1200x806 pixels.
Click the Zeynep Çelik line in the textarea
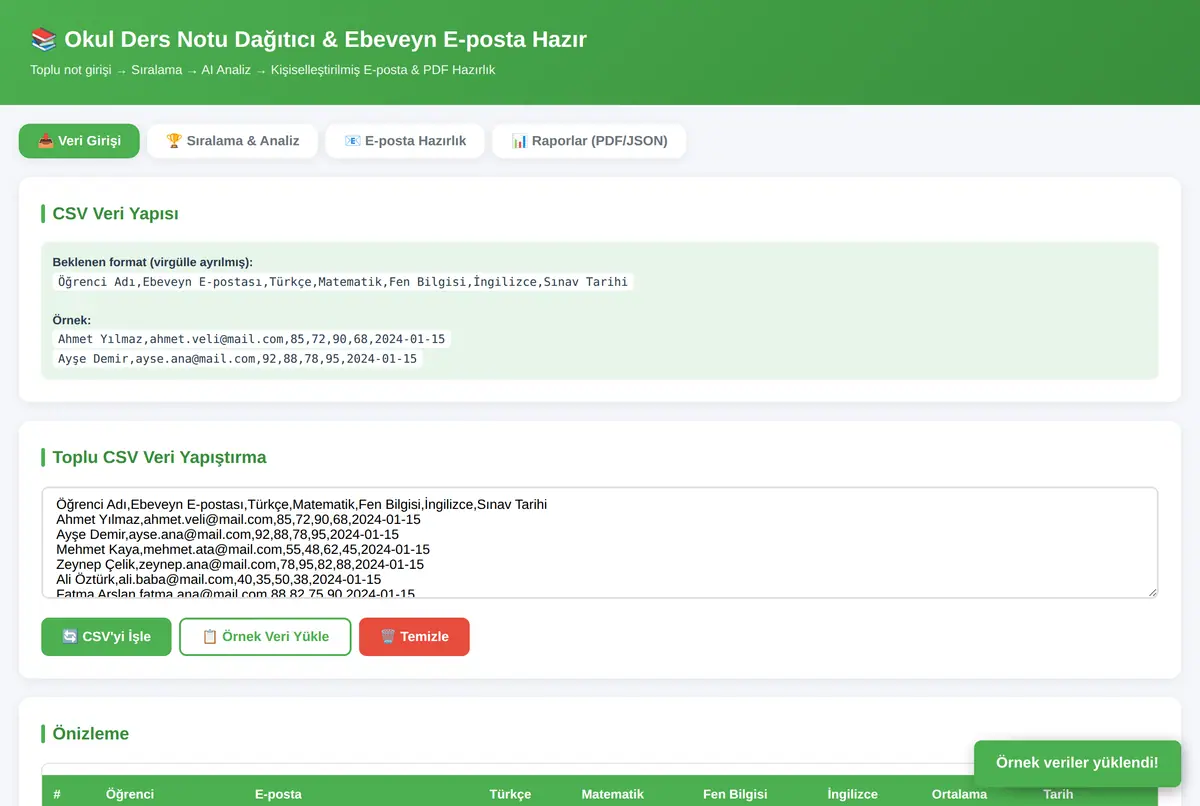240,564
